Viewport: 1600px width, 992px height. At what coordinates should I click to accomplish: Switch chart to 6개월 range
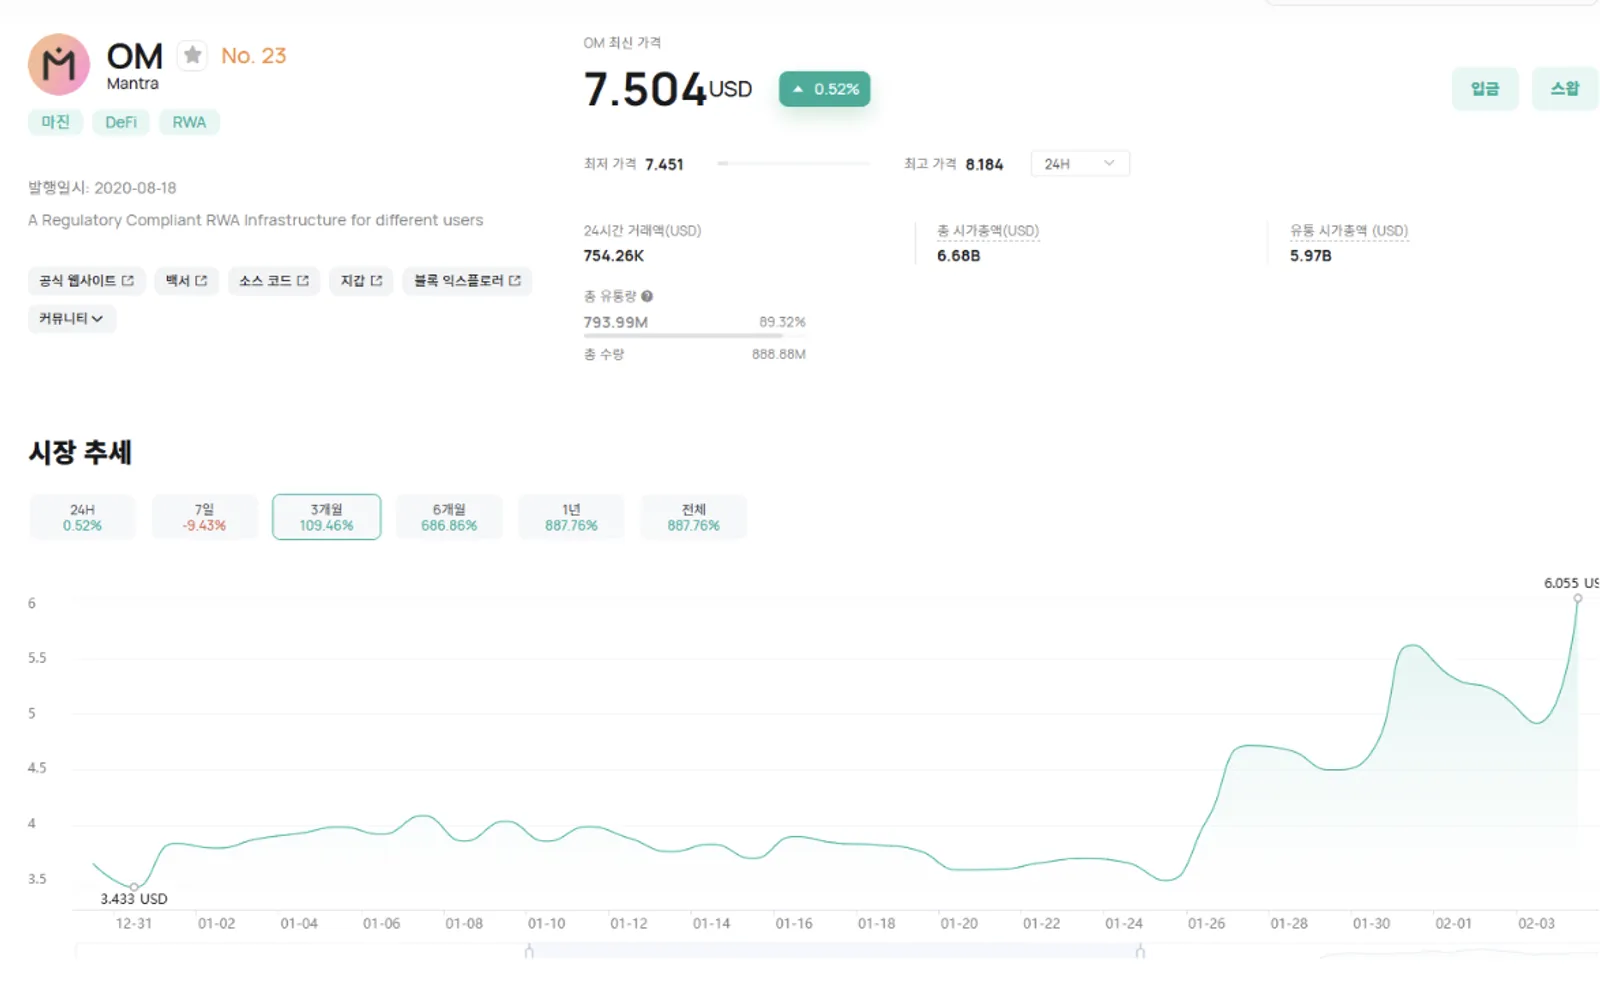coord(449,517)
